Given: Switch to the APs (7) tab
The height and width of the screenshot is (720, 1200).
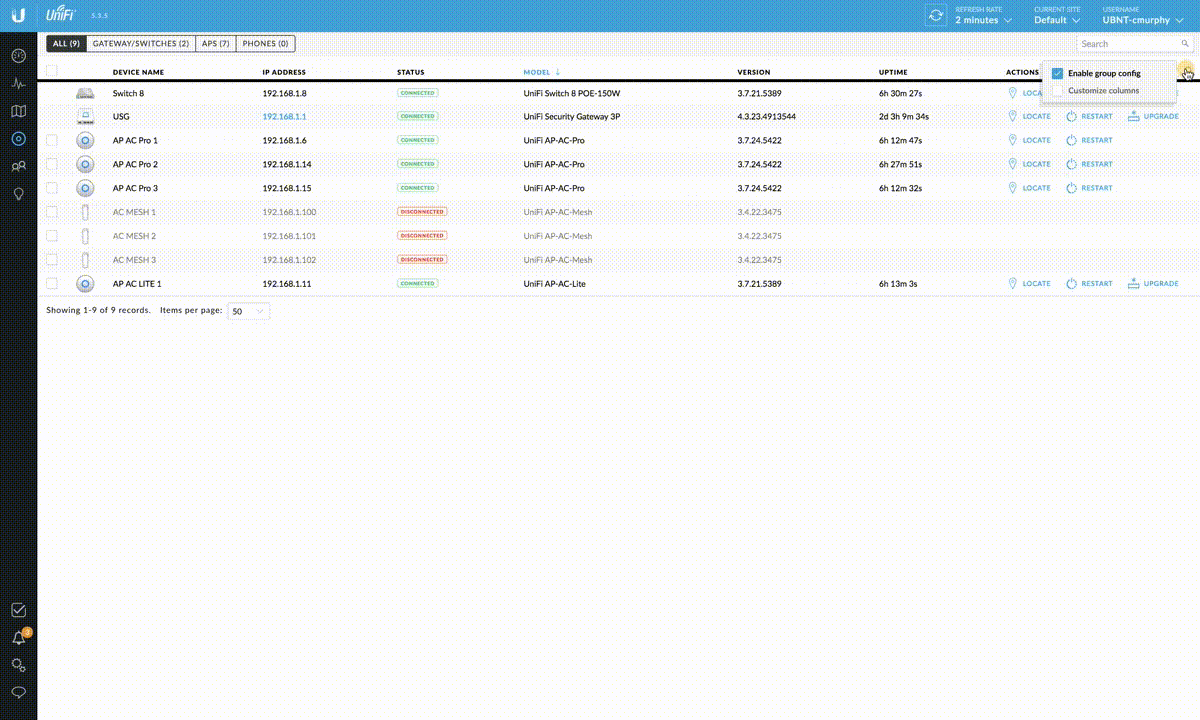Looking at the screenshot, I should pos(215,44).
